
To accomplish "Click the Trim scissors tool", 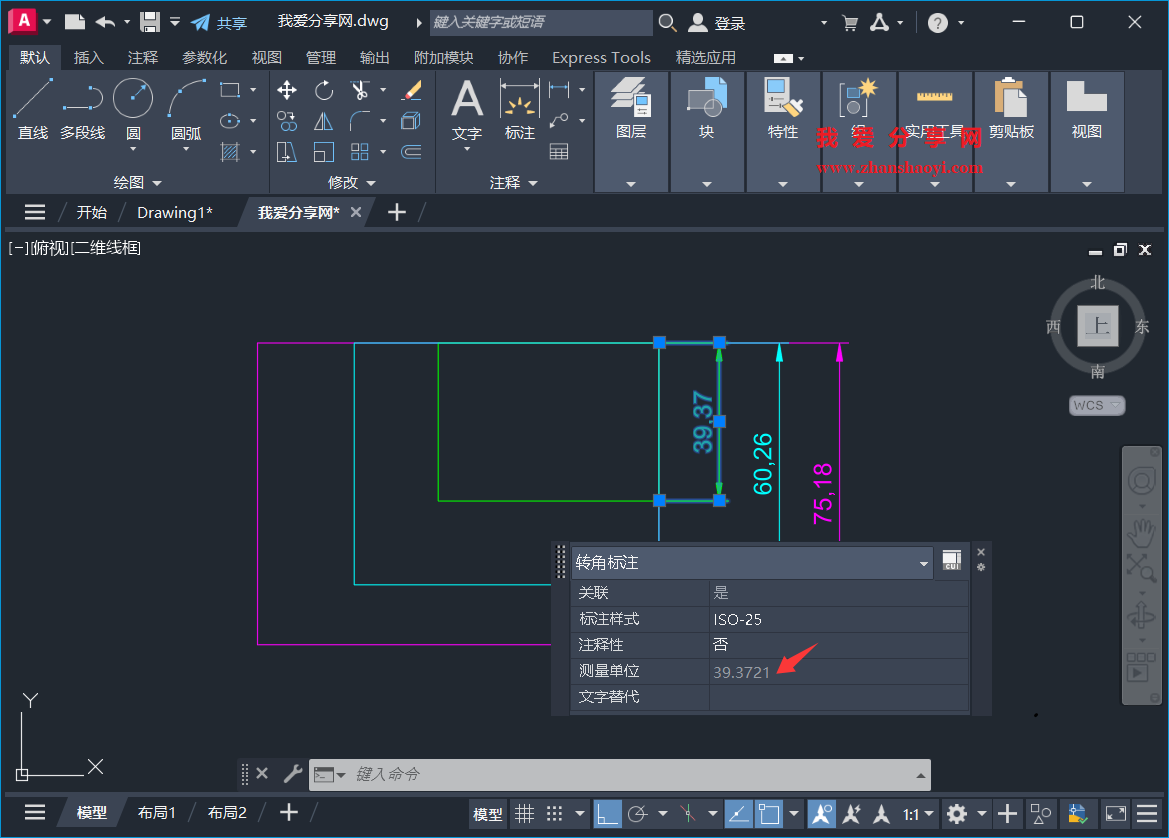I will coord(360,90).
